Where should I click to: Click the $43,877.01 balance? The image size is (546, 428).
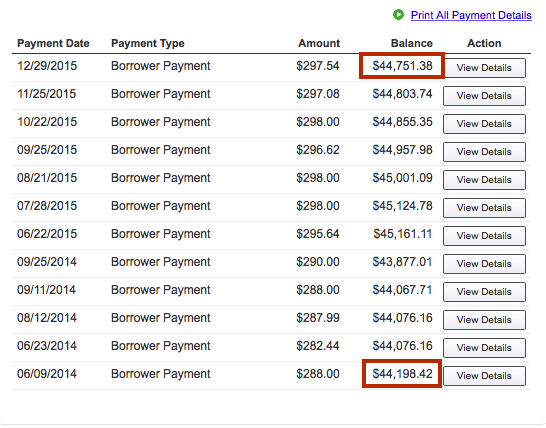(x=403, y=262)
